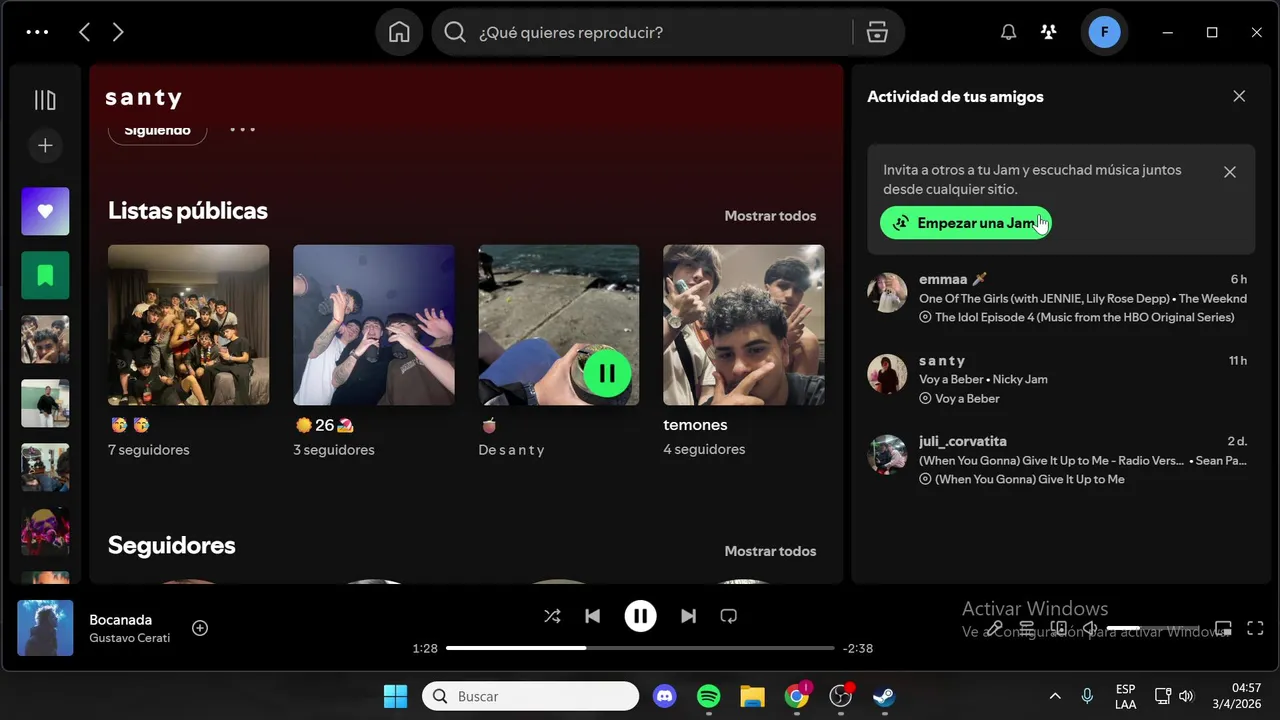Open Chrome from the taskbar

(797, 696)
